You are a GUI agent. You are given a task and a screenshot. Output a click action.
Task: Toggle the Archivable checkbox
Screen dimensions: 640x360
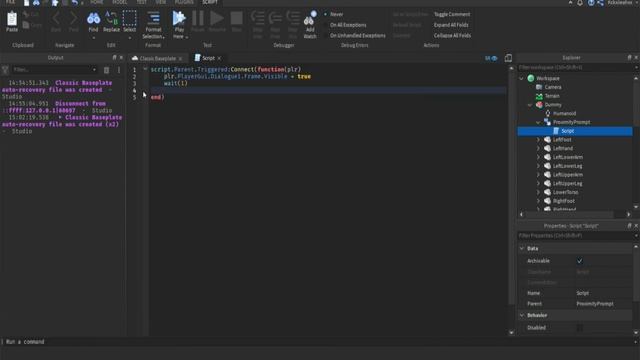(580, 260)
